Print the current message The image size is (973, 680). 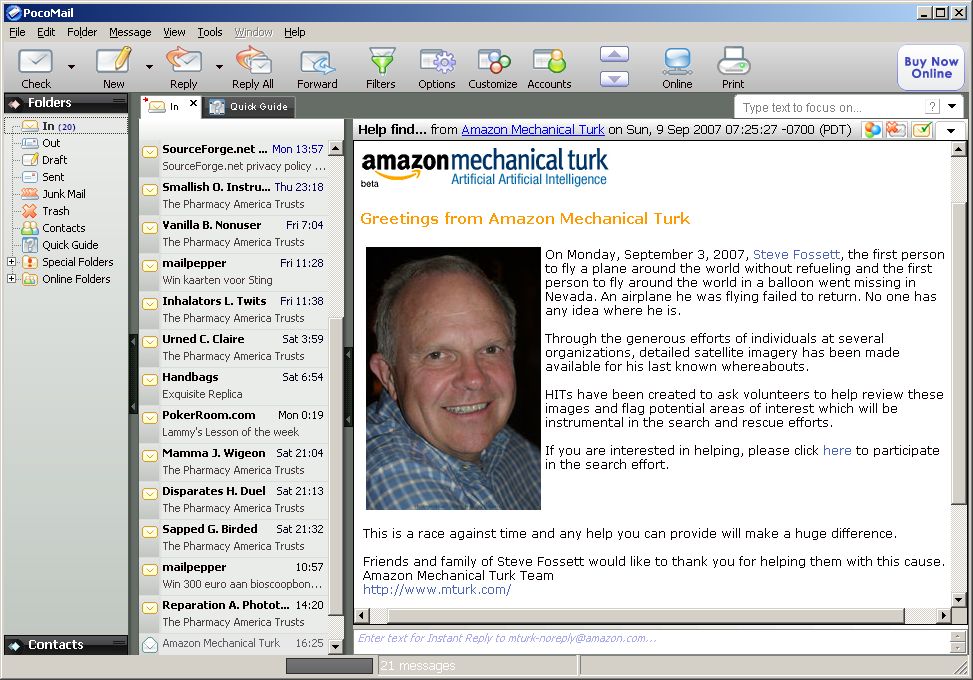[733, 68]
